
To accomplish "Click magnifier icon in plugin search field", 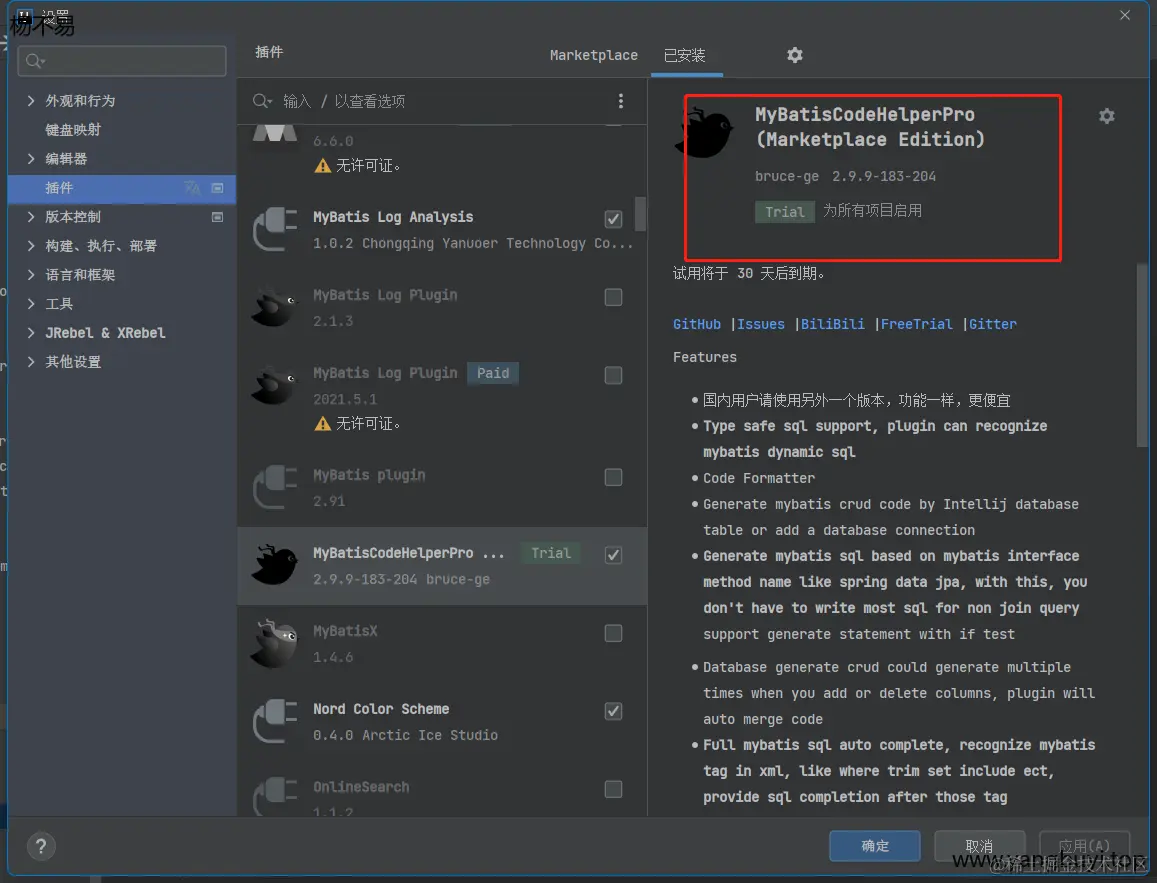I will (262, 101).
